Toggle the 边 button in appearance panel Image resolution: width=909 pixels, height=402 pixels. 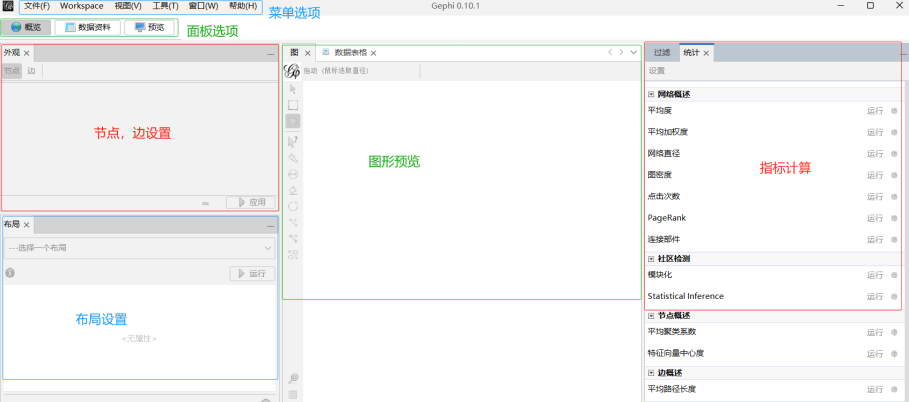click(x=31, y=71)
